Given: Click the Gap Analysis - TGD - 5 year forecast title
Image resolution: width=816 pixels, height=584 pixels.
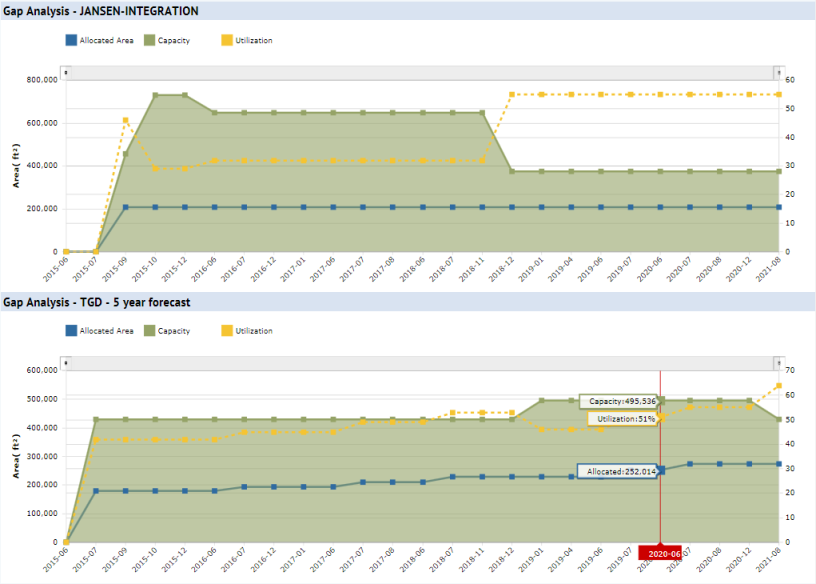Looking at the screenshot, I should pyautogui.click(x=97, y=302).
